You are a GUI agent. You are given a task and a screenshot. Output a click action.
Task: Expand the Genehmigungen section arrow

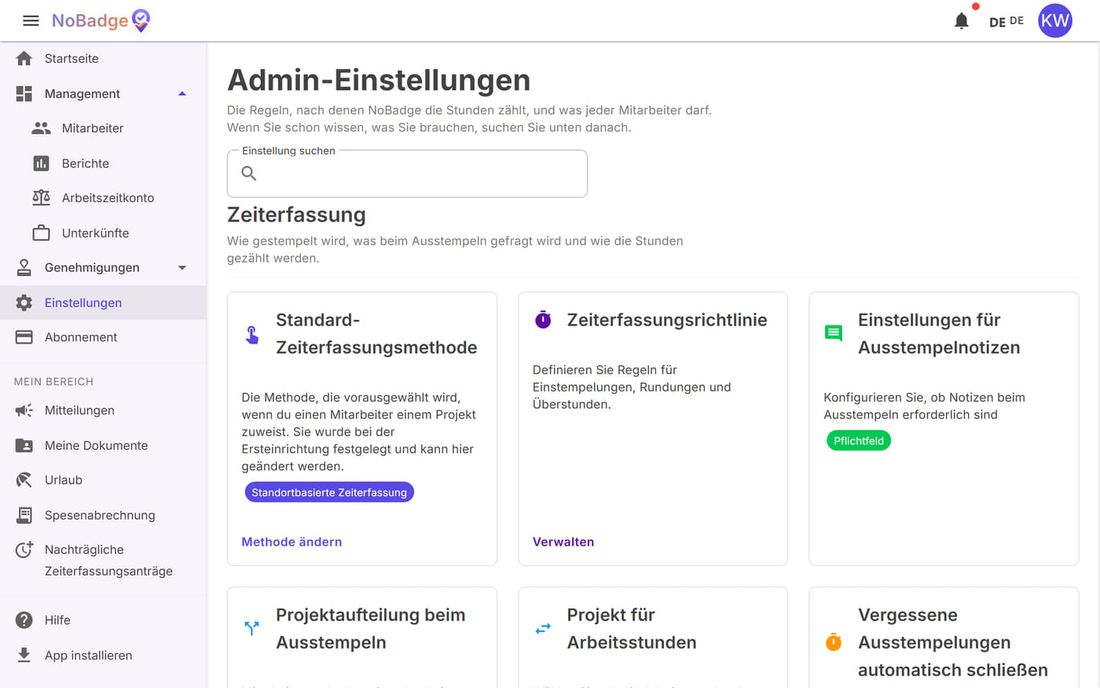(182, 267)
